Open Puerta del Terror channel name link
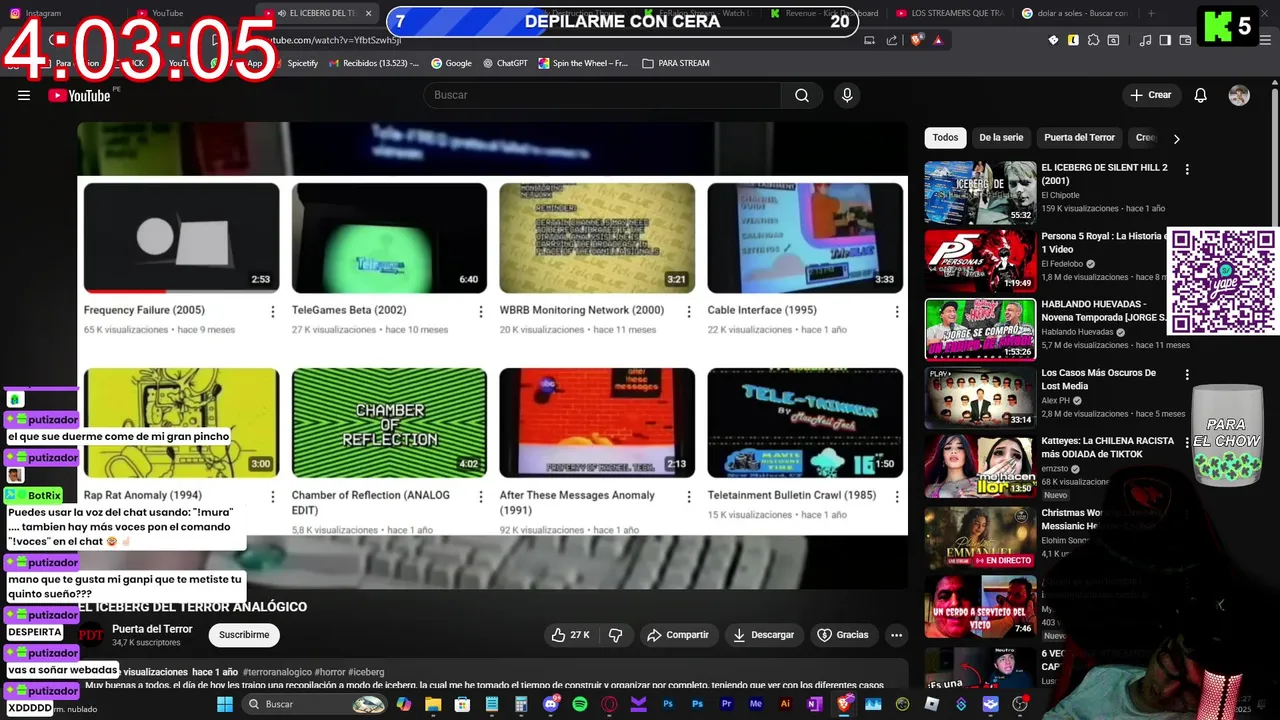Image resolution: width=1280 pixels, height=720 pixels. tap(152, 629)
